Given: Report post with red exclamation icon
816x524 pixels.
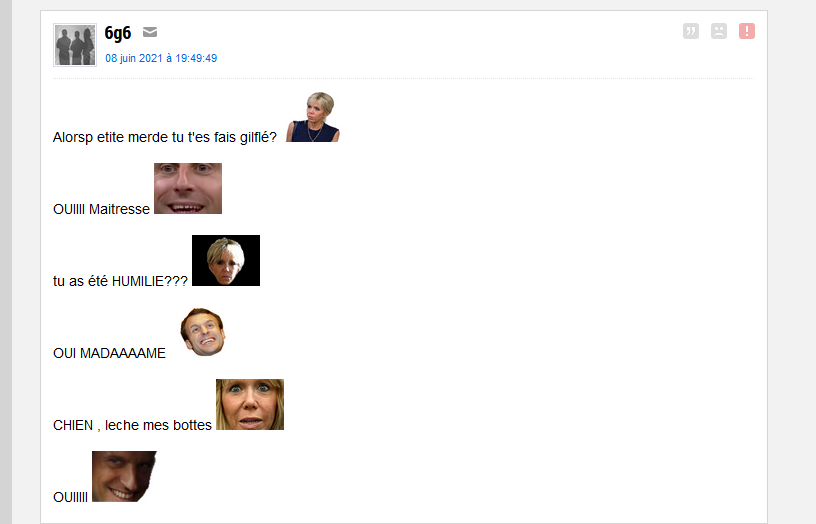Looking at the screenshot, I should click(747, 31).
